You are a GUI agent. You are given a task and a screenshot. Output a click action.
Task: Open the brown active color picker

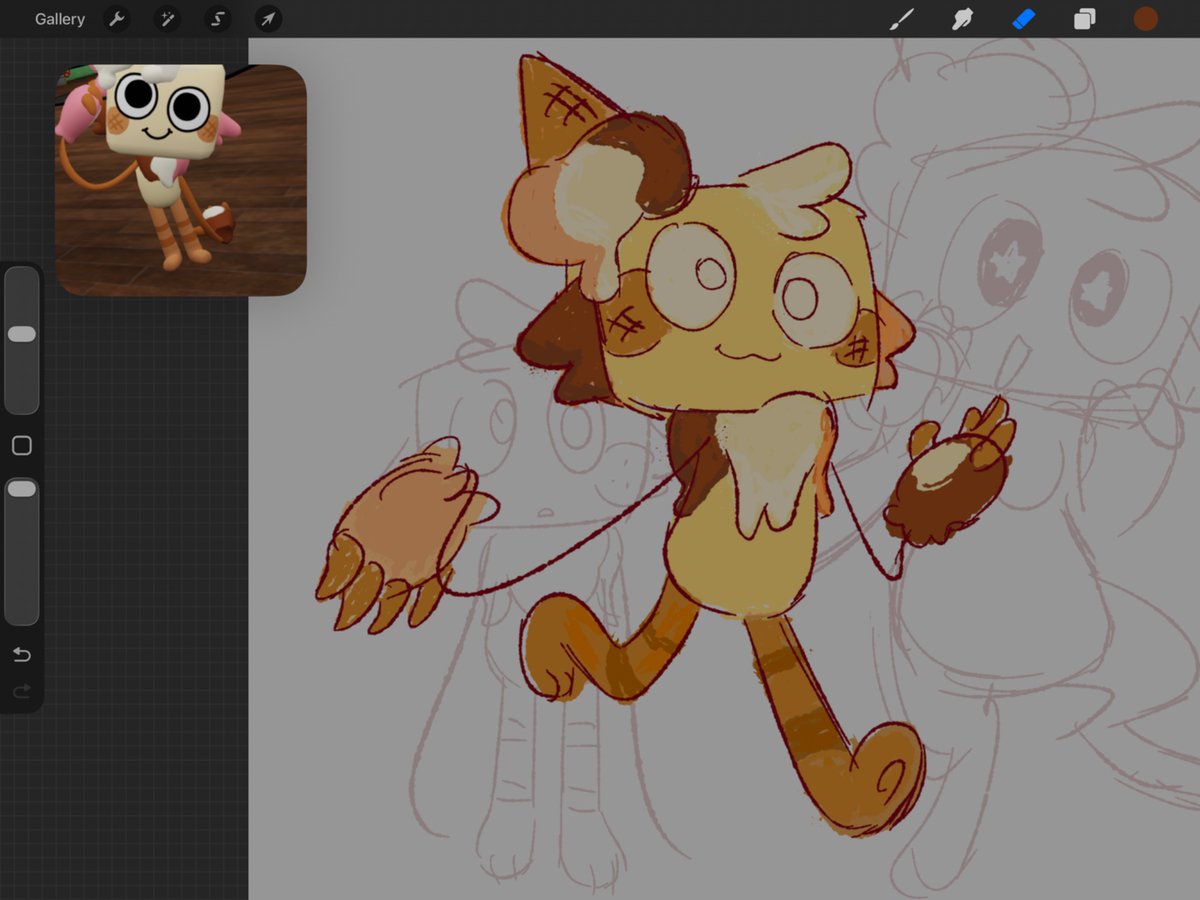(1145, 19)
